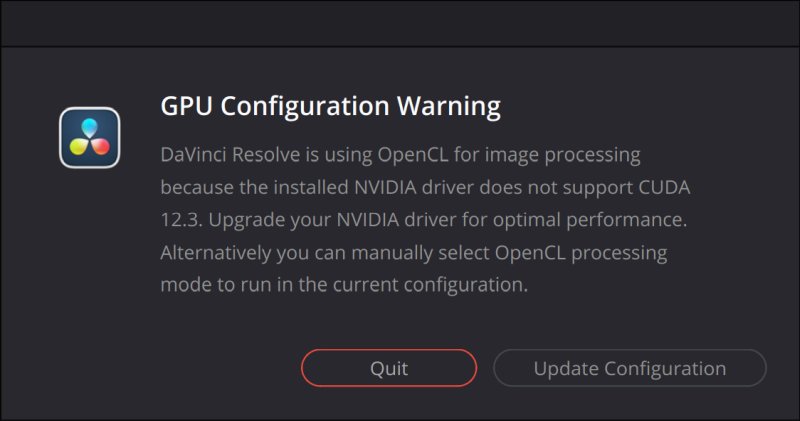Image resolution: width=800 pixels, height=421 pixels.
Task: Click the red droplet in the Resolve logo
Action: [x=102, y=147]
